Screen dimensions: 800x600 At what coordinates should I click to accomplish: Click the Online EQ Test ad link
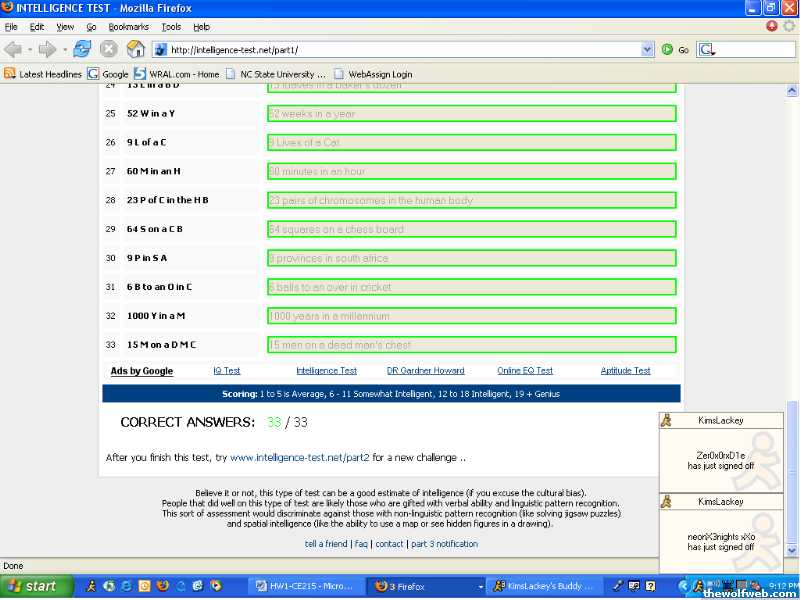525,371
